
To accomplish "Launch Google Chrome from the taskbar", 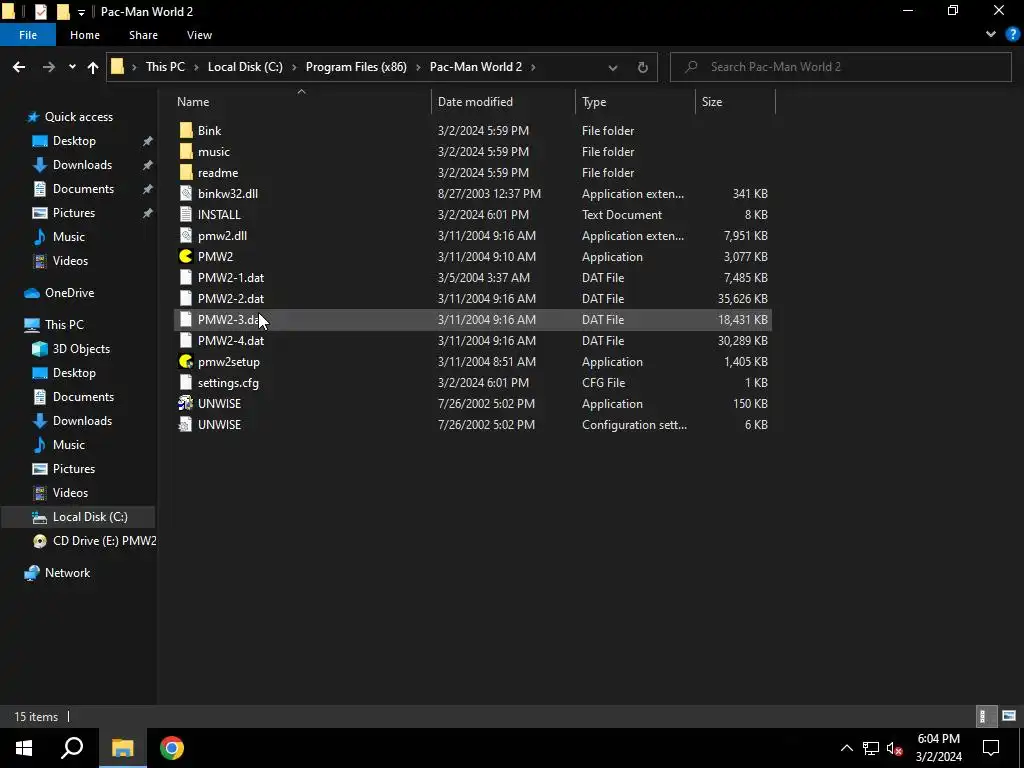I will 172,748.
